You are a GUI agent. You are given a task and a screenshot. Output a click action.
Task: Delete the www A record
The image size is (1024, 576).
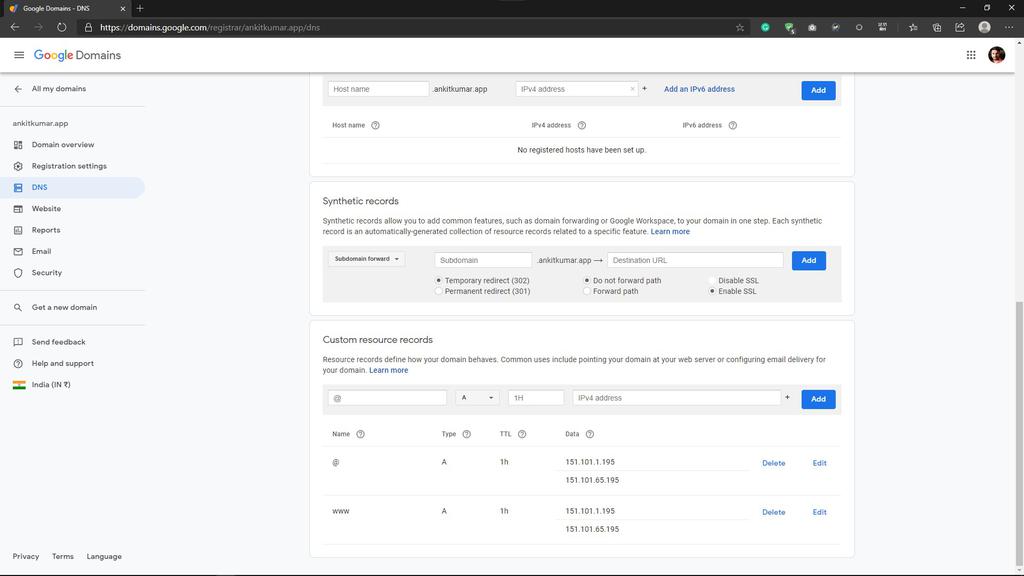tap(773, 512)
